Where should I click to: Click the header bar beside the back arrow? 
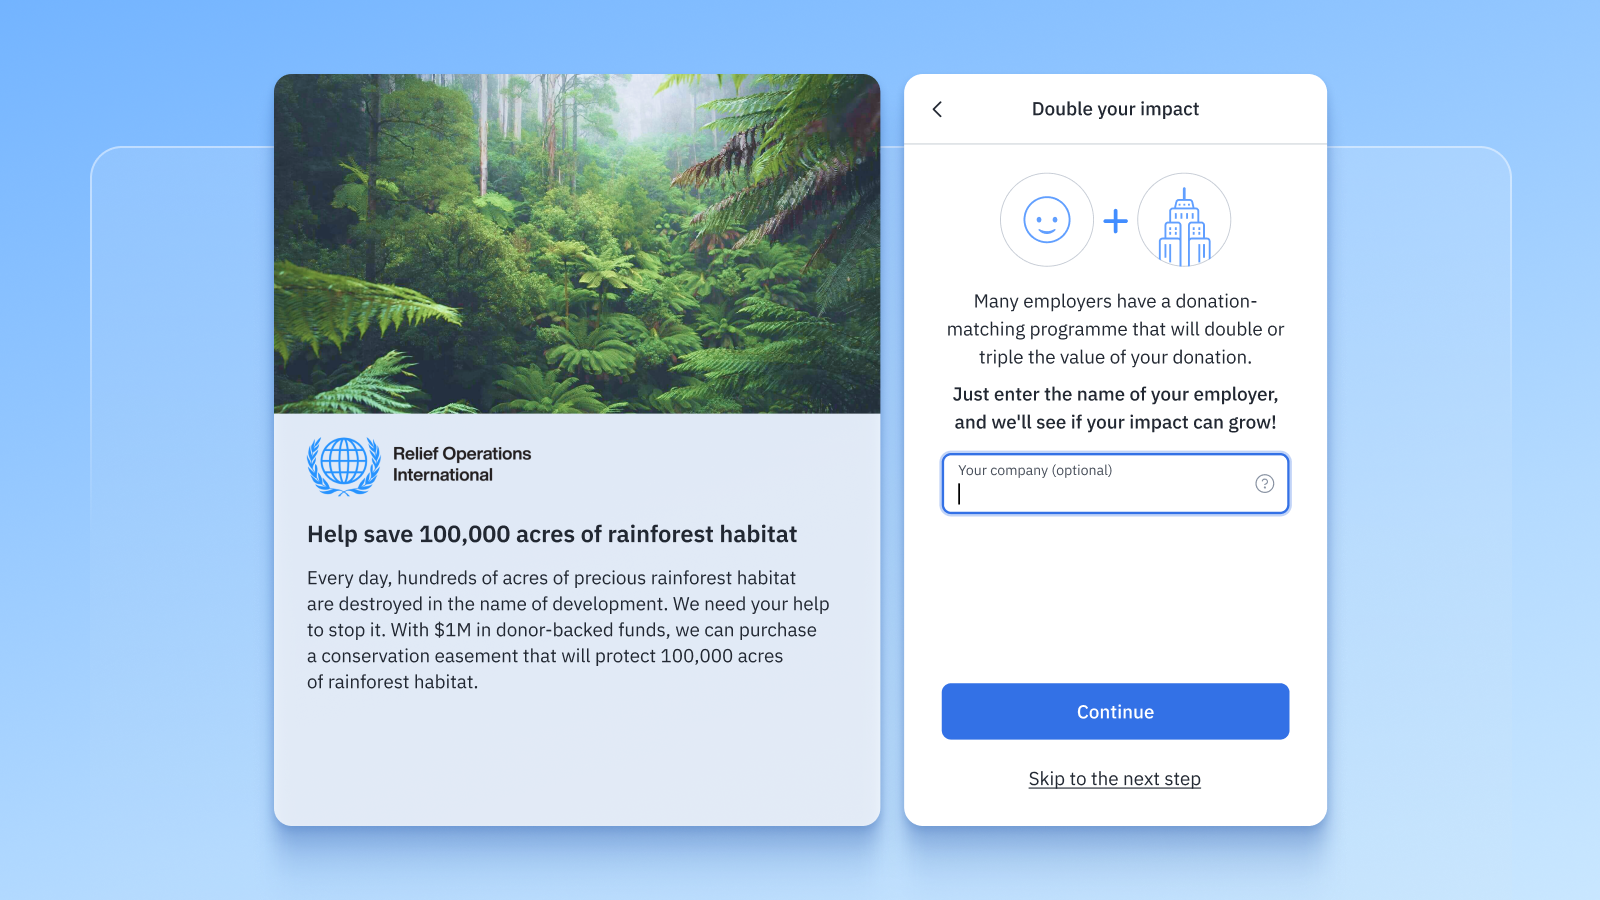point(1115,109)
